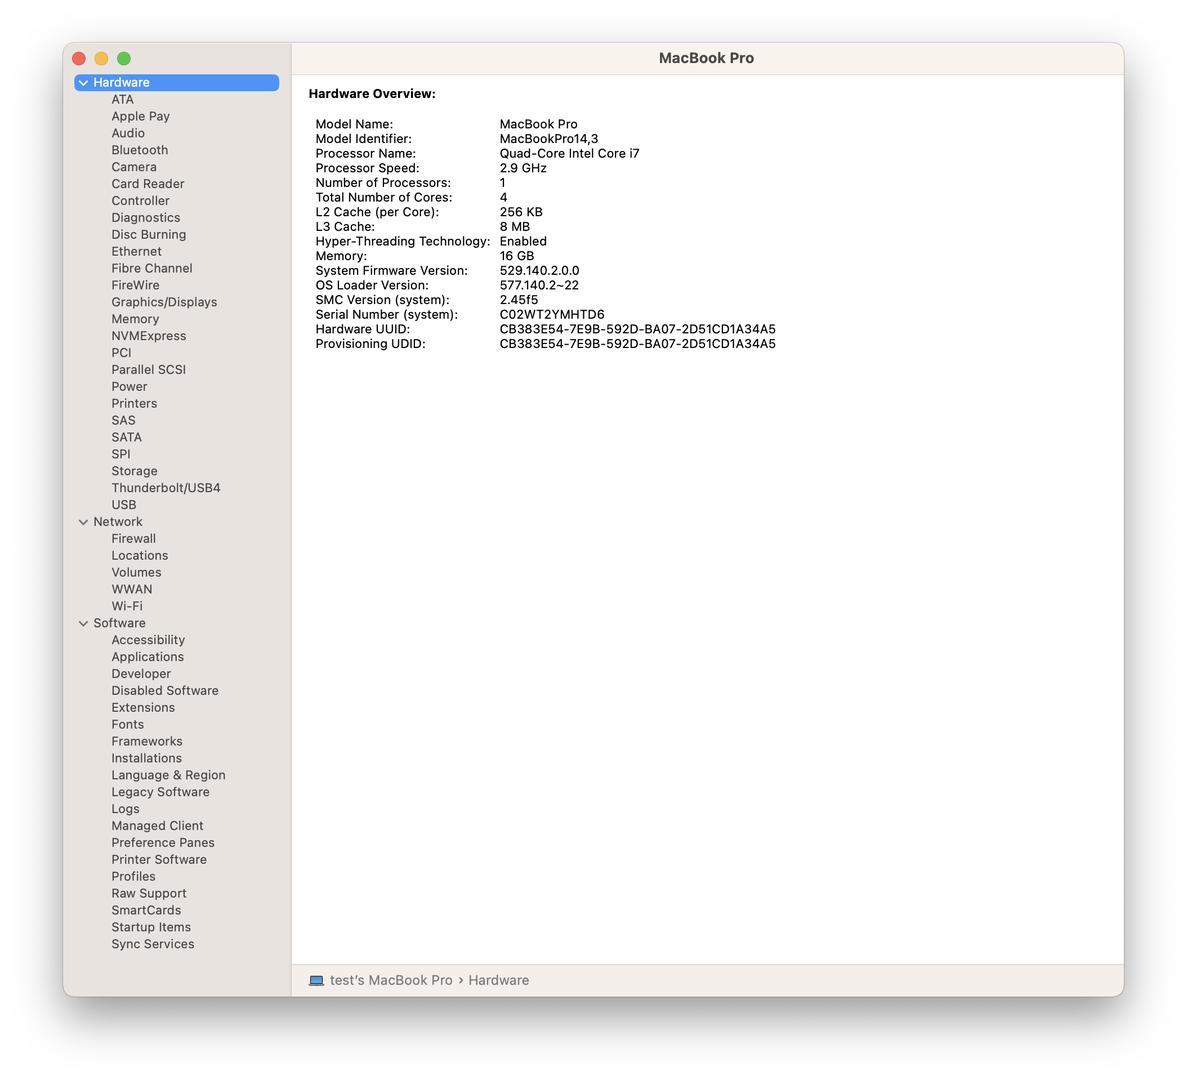Select Preference Panes entry
This screenshot has width=1187, height=1080.
163,843
